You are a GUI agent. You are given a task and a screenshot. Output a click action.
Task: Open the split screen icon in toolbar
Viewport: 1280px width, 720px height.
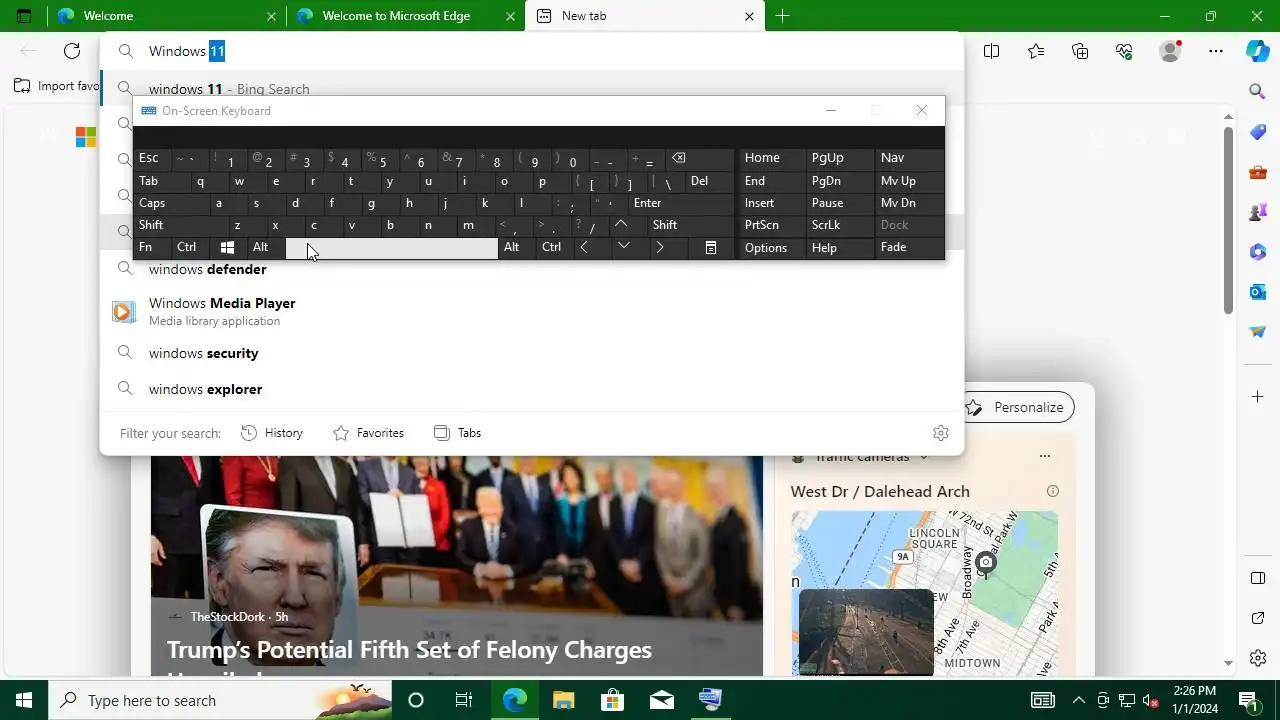[x=991, y=51]
